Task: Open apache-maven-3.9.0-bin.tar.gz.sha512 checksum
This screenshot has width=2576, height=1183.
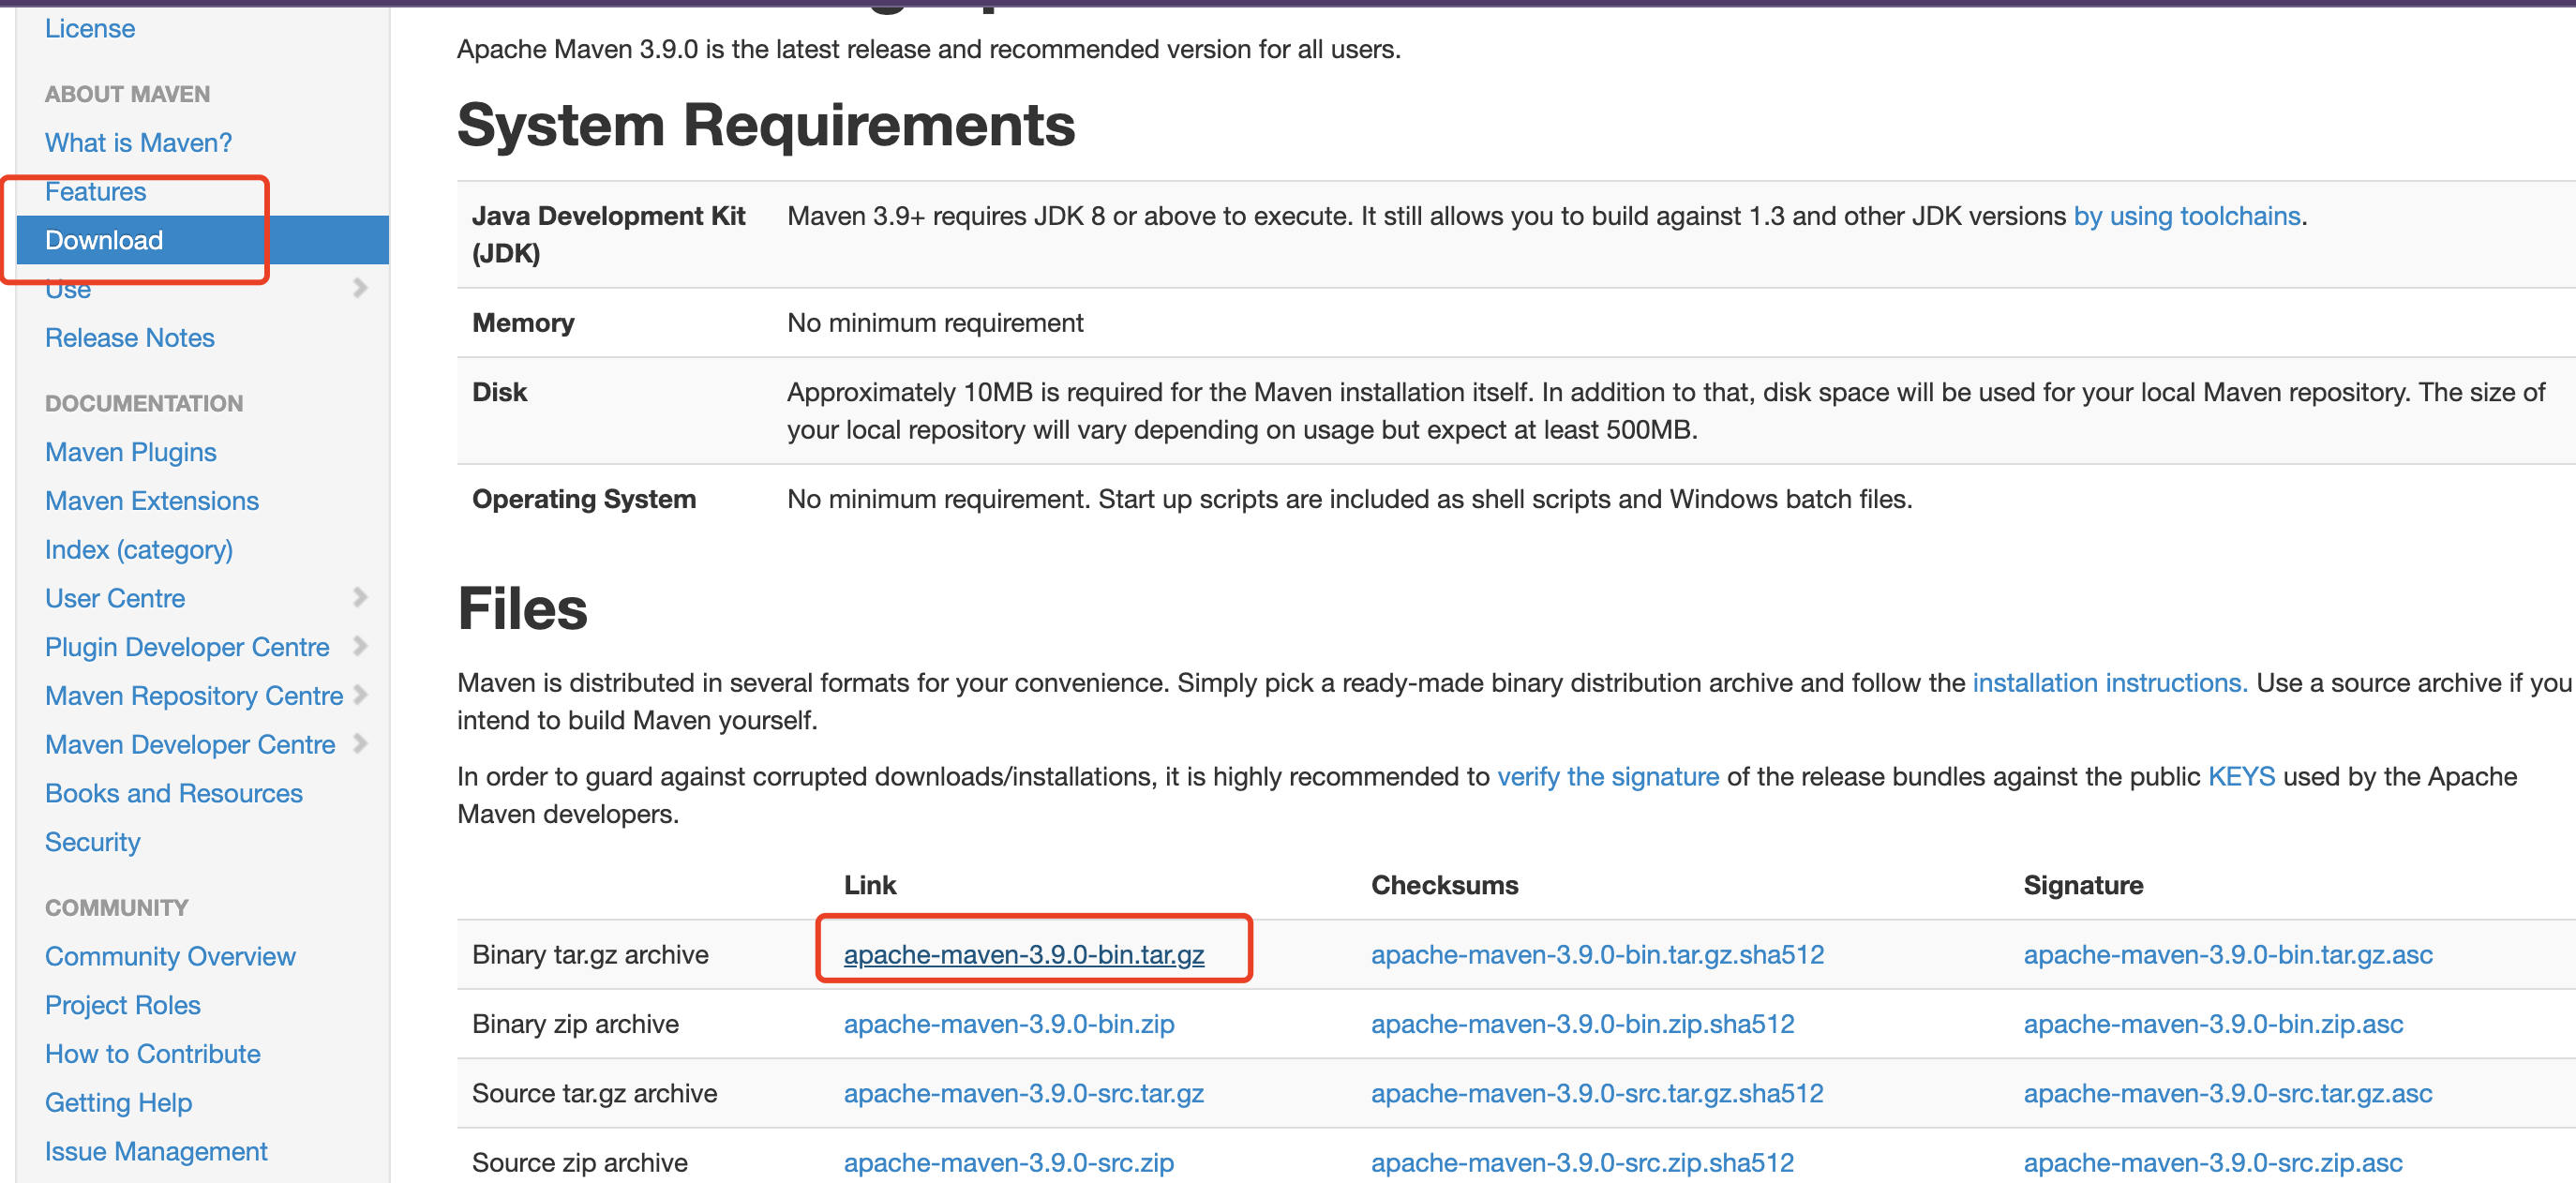Action: click(1597, 954)
